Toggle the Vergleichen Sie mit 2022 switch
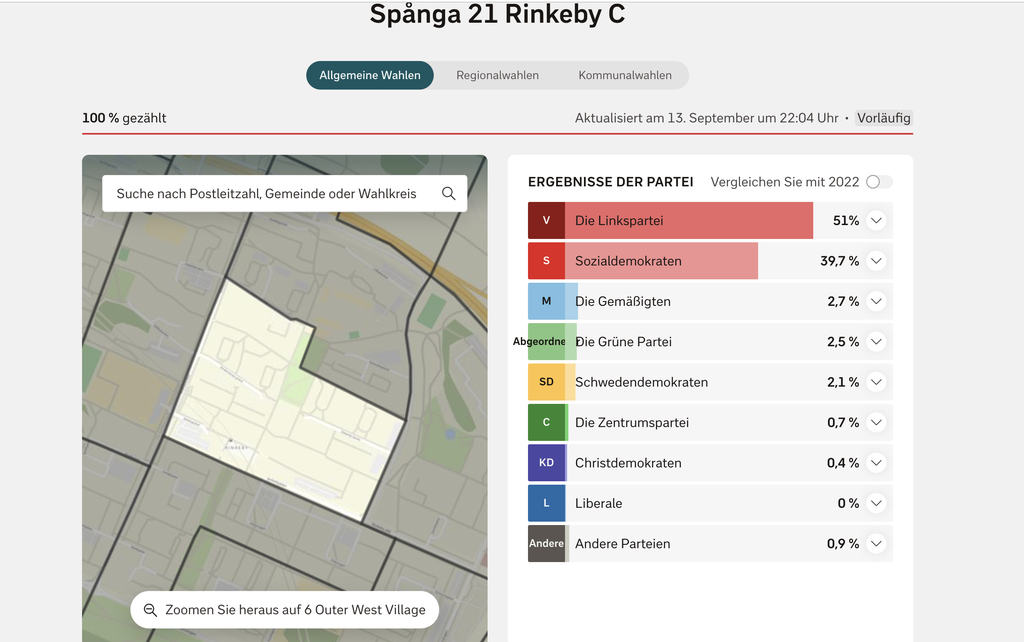 click(879, 182)
